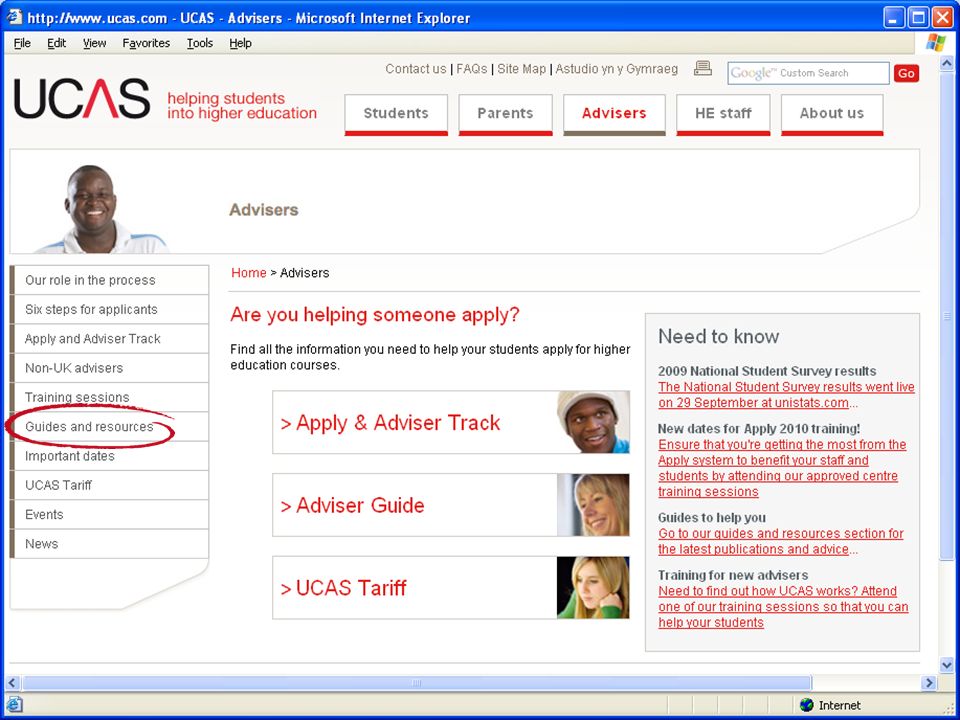Click the UCAS logo
The height and width of the screenshot is (720, 960).
pos(82,99)
